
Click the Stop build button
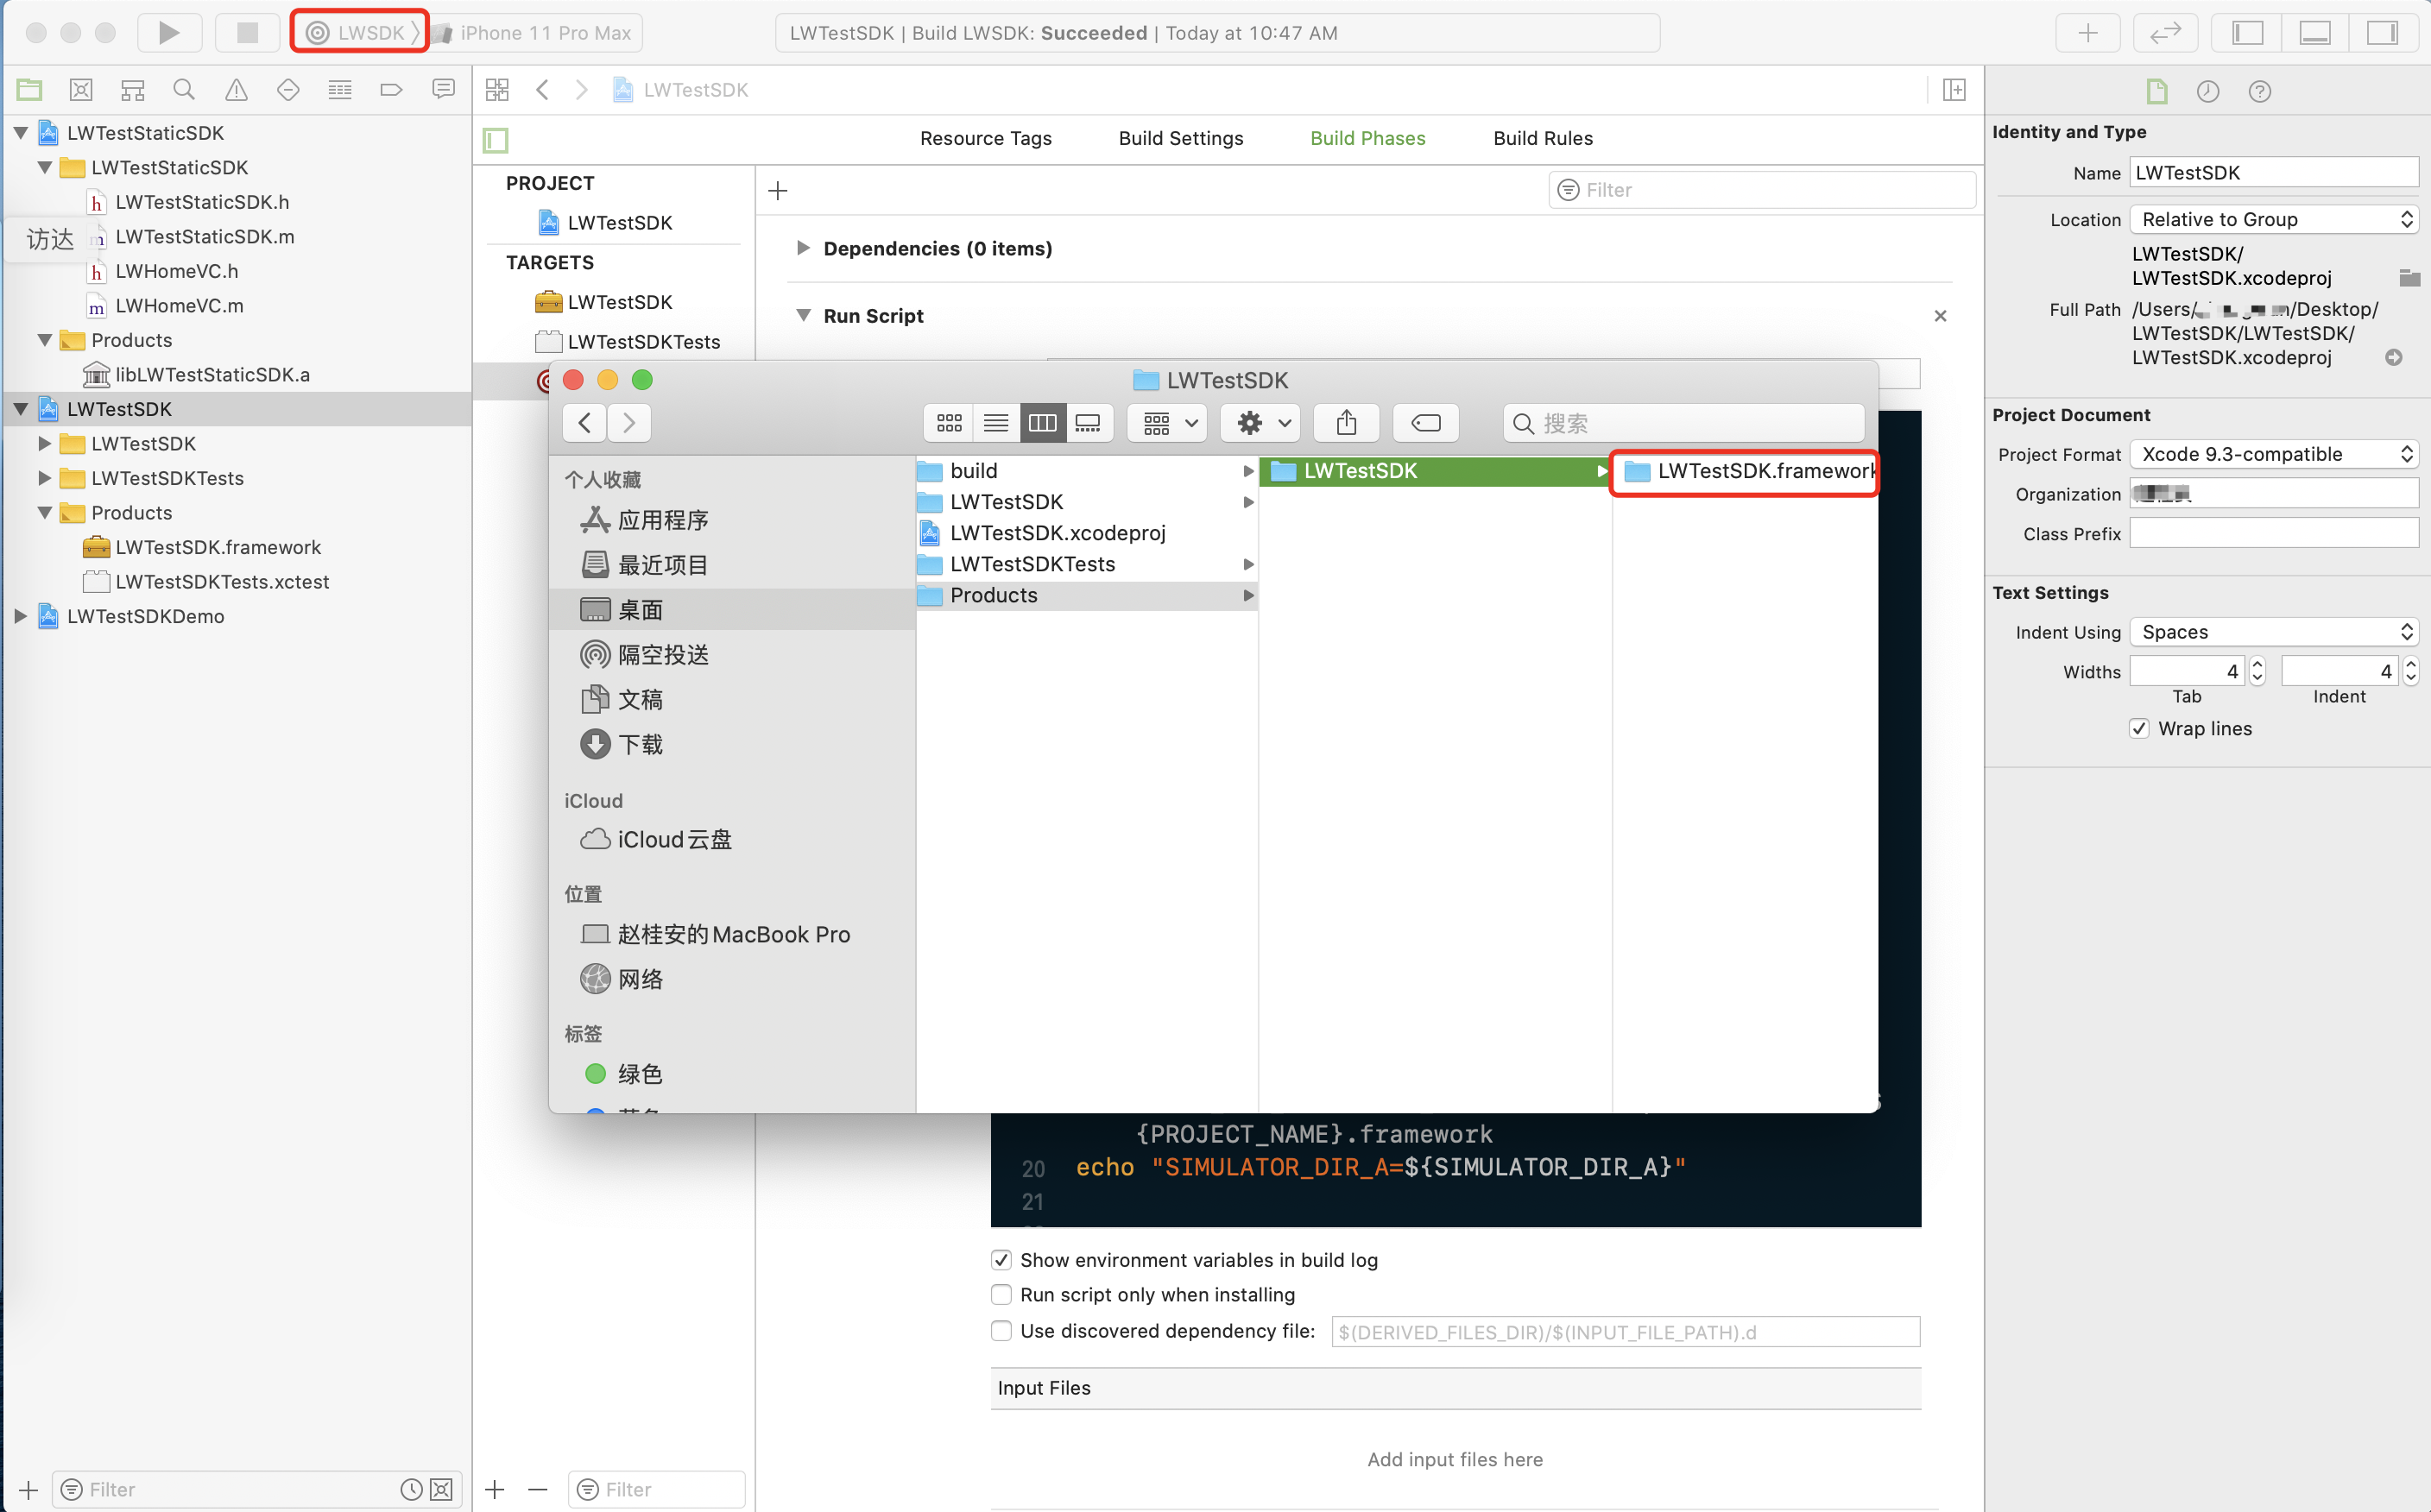(x=247, y=32)
